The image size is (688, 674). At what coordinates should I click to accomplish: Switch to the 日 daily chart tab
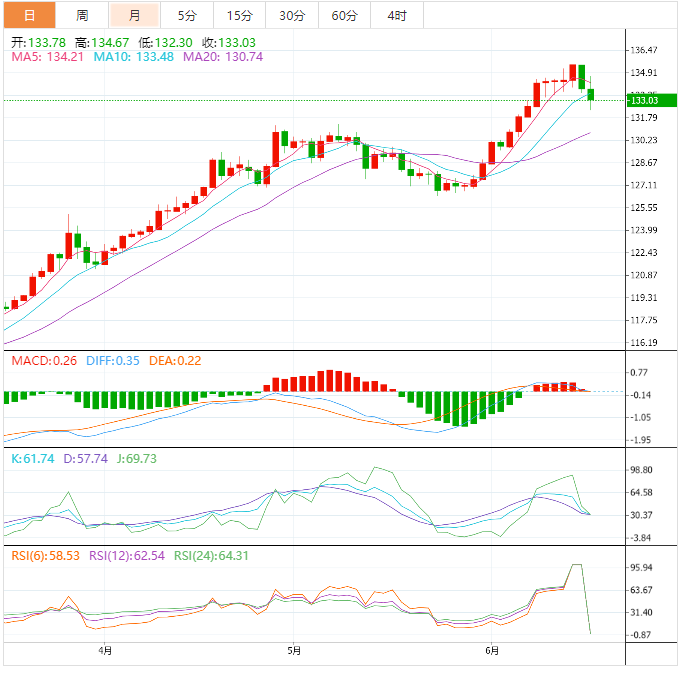click(28, 15)
